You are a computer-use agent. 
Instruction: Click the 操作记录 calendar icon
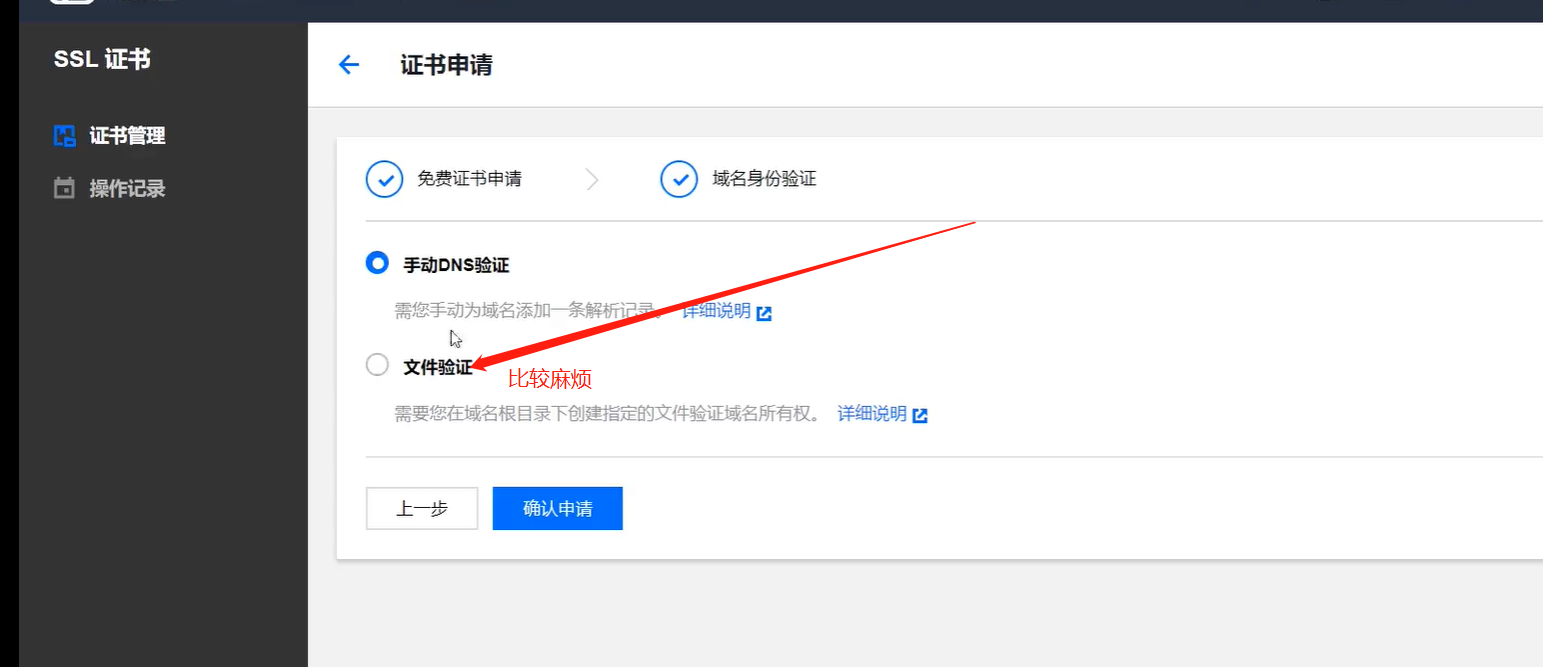click(x=64, y=188)
